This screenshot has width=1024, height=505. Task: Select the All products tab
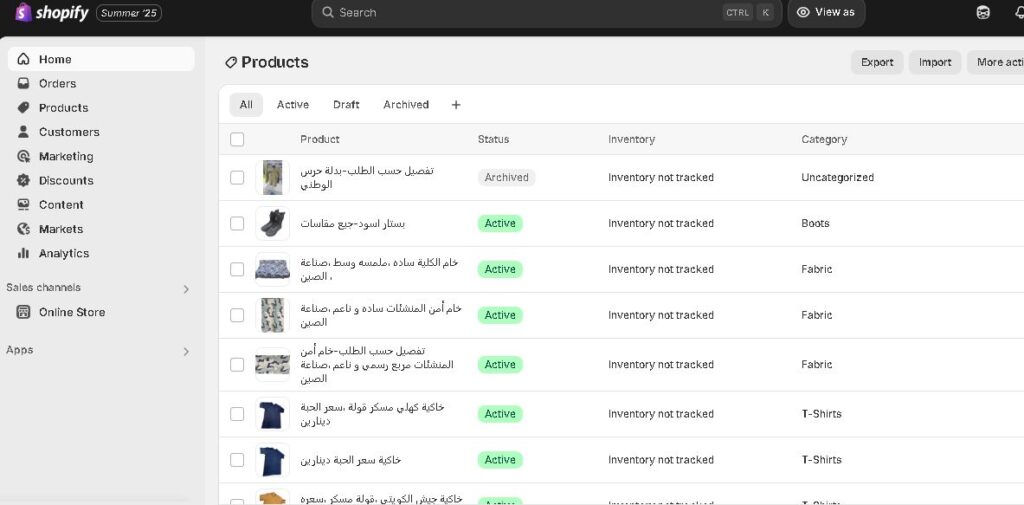(246, 105)
